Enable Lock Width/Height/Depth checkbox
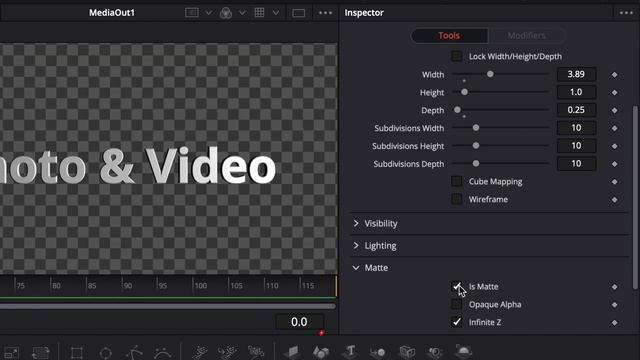The height and width of the screenshot is (360, 640). pyautogui.click(x=457, y=56)
